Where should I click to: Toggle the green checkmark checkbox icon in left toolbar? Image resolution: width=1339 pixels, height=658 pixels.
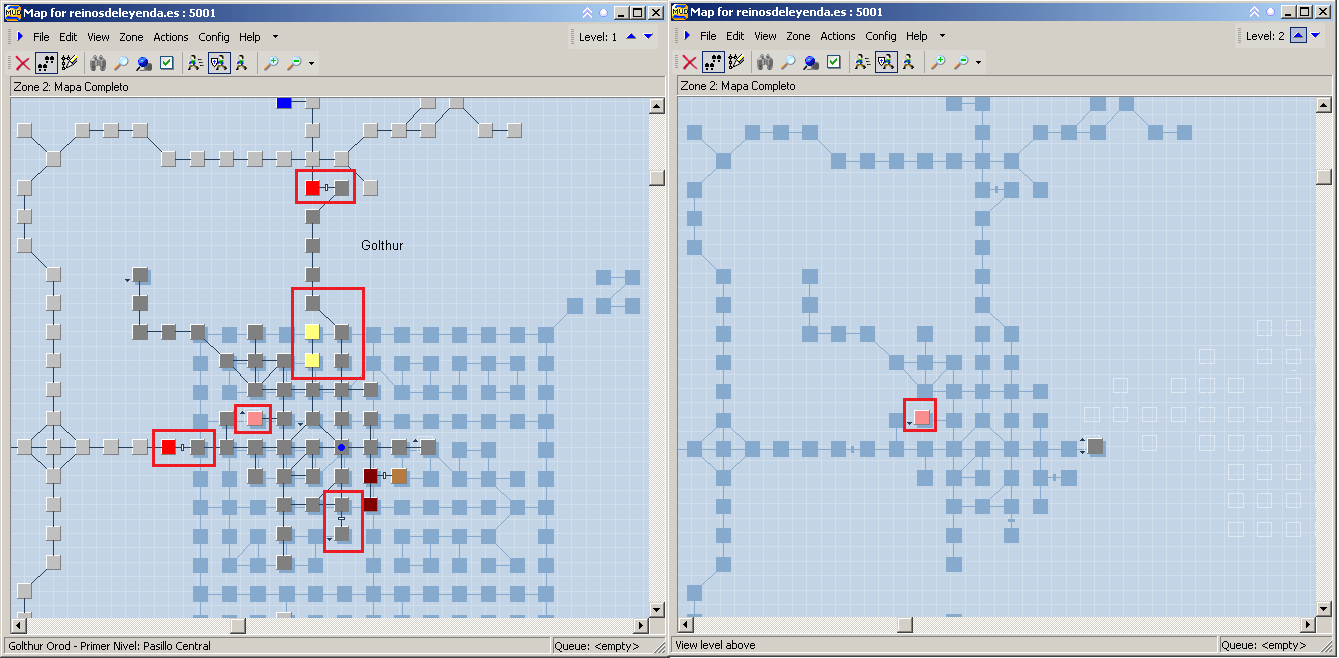[167, 63]
